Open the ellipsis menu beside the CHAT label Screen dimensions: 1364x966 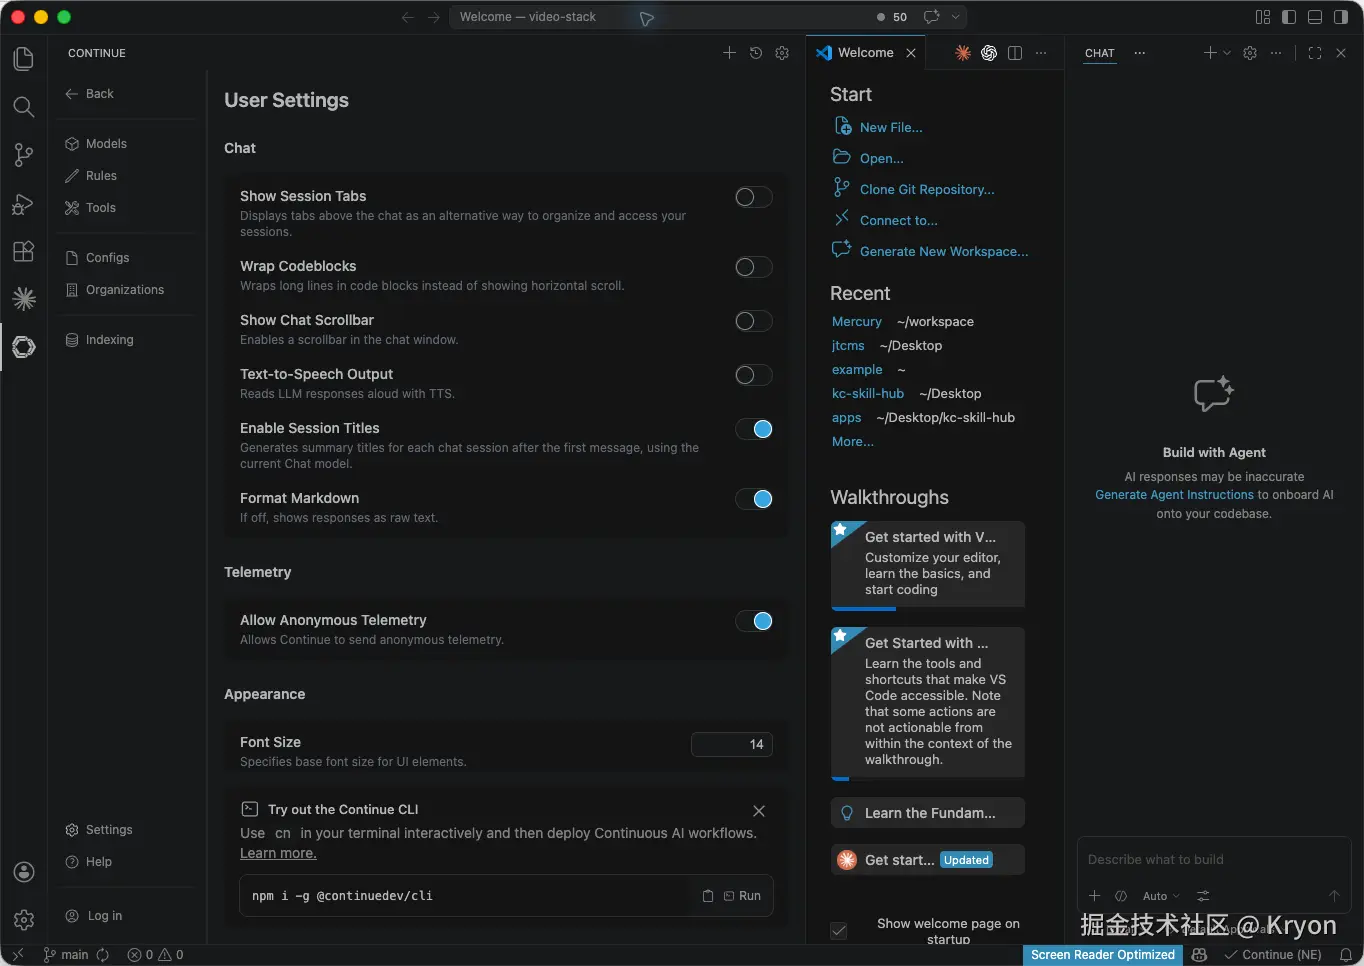click(1139, 53)
